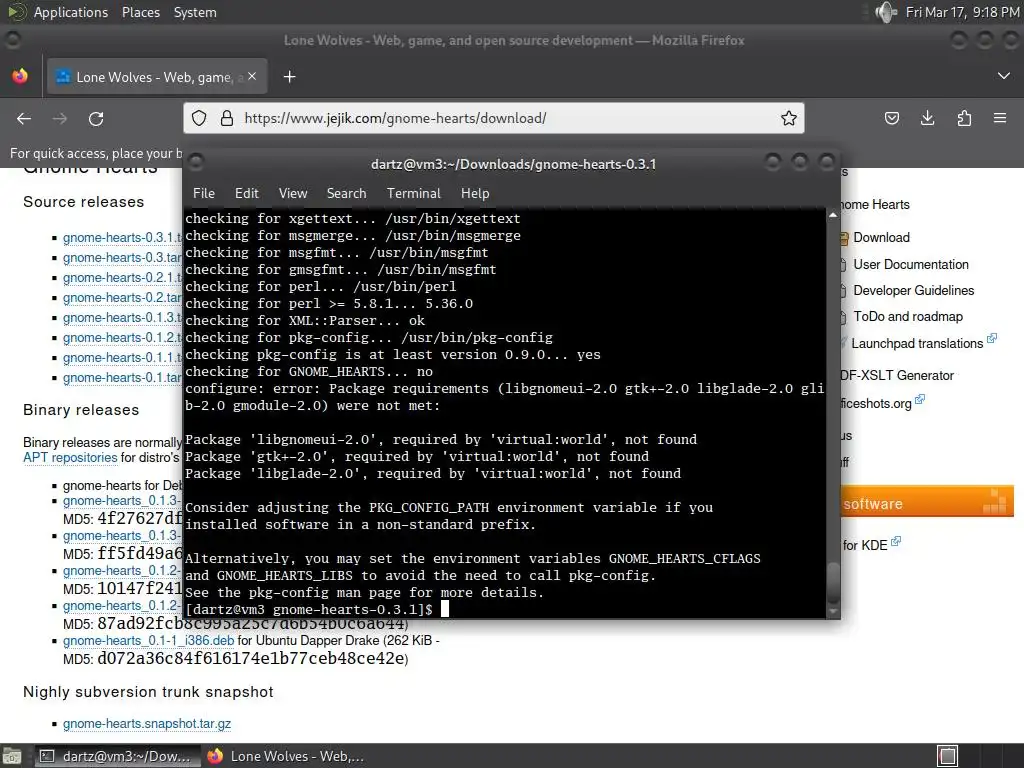Open the System menu

(195, 12)
